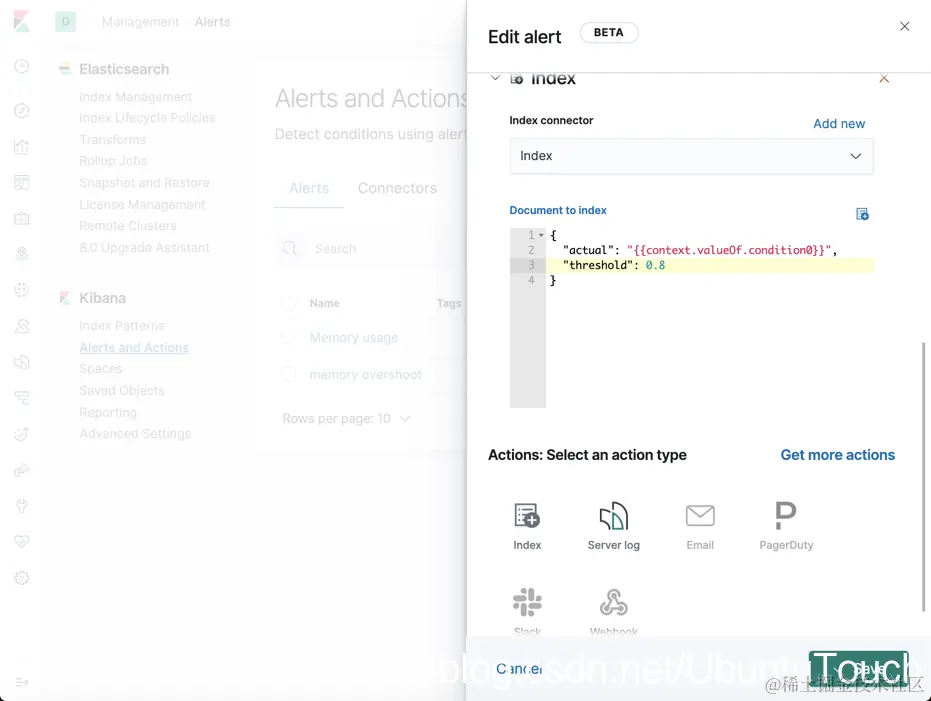Open Rollup Jobs menu item
Image resolution: width=931 pixels, height=701 pixels.
(x=113, y=161)
